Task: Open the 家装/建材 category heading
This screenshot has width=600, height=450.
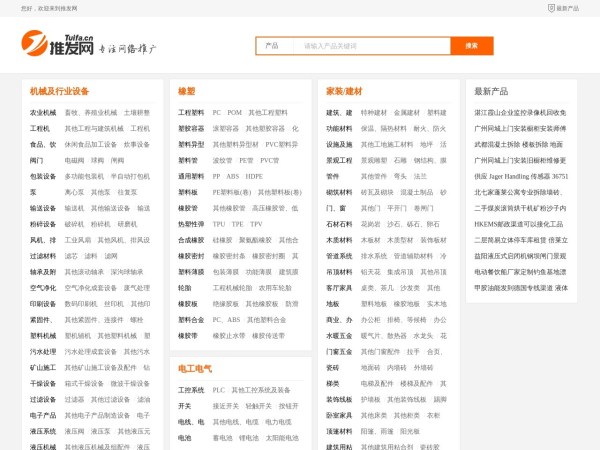Action: pos(345,90)
